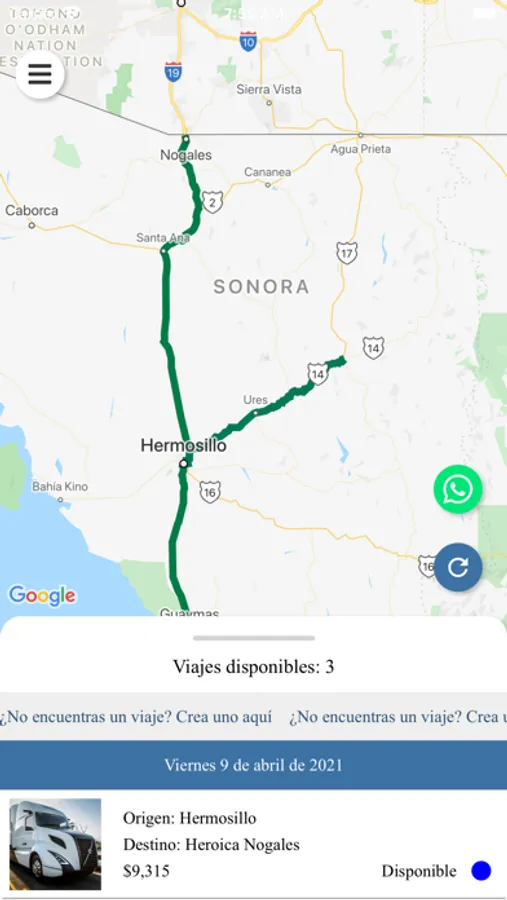Screen dimensions: 507x900
Task: Click the Interstate 10 highway shield
Action: [x=248, y=41]
